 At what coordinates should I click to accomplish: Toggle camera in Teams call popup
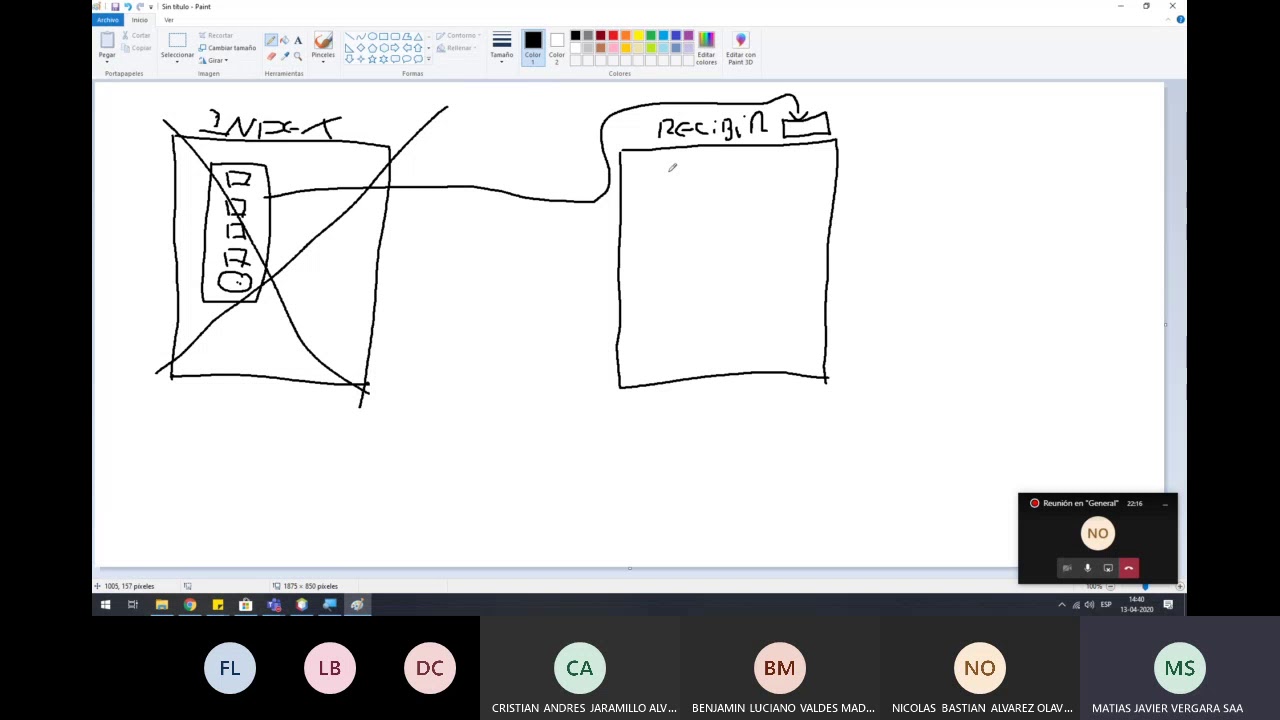pos(1067,568)
